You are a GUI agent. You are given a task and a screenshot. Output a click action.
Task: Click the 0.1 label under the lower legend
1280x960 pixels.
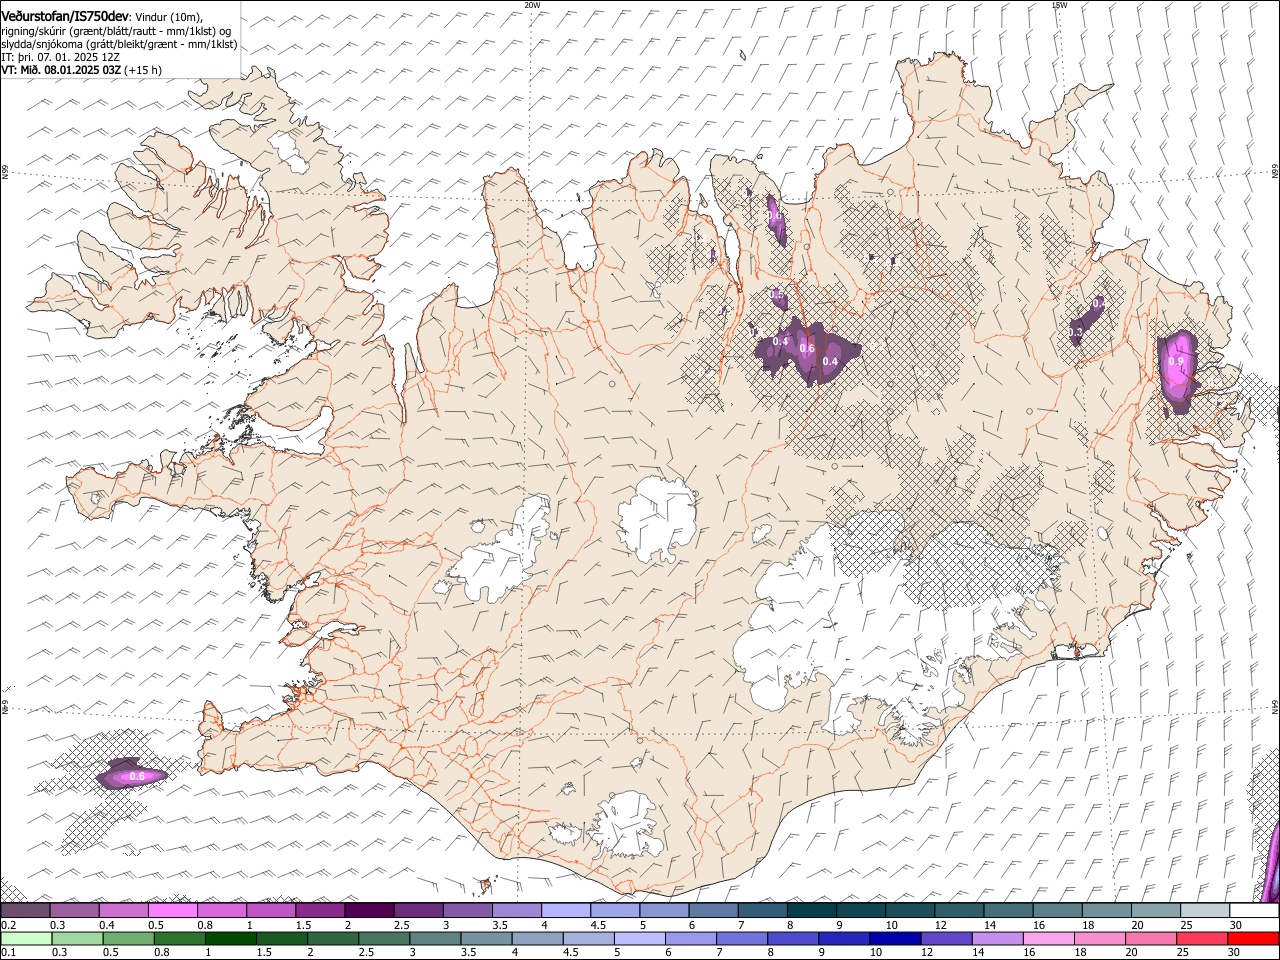point(8,953)
